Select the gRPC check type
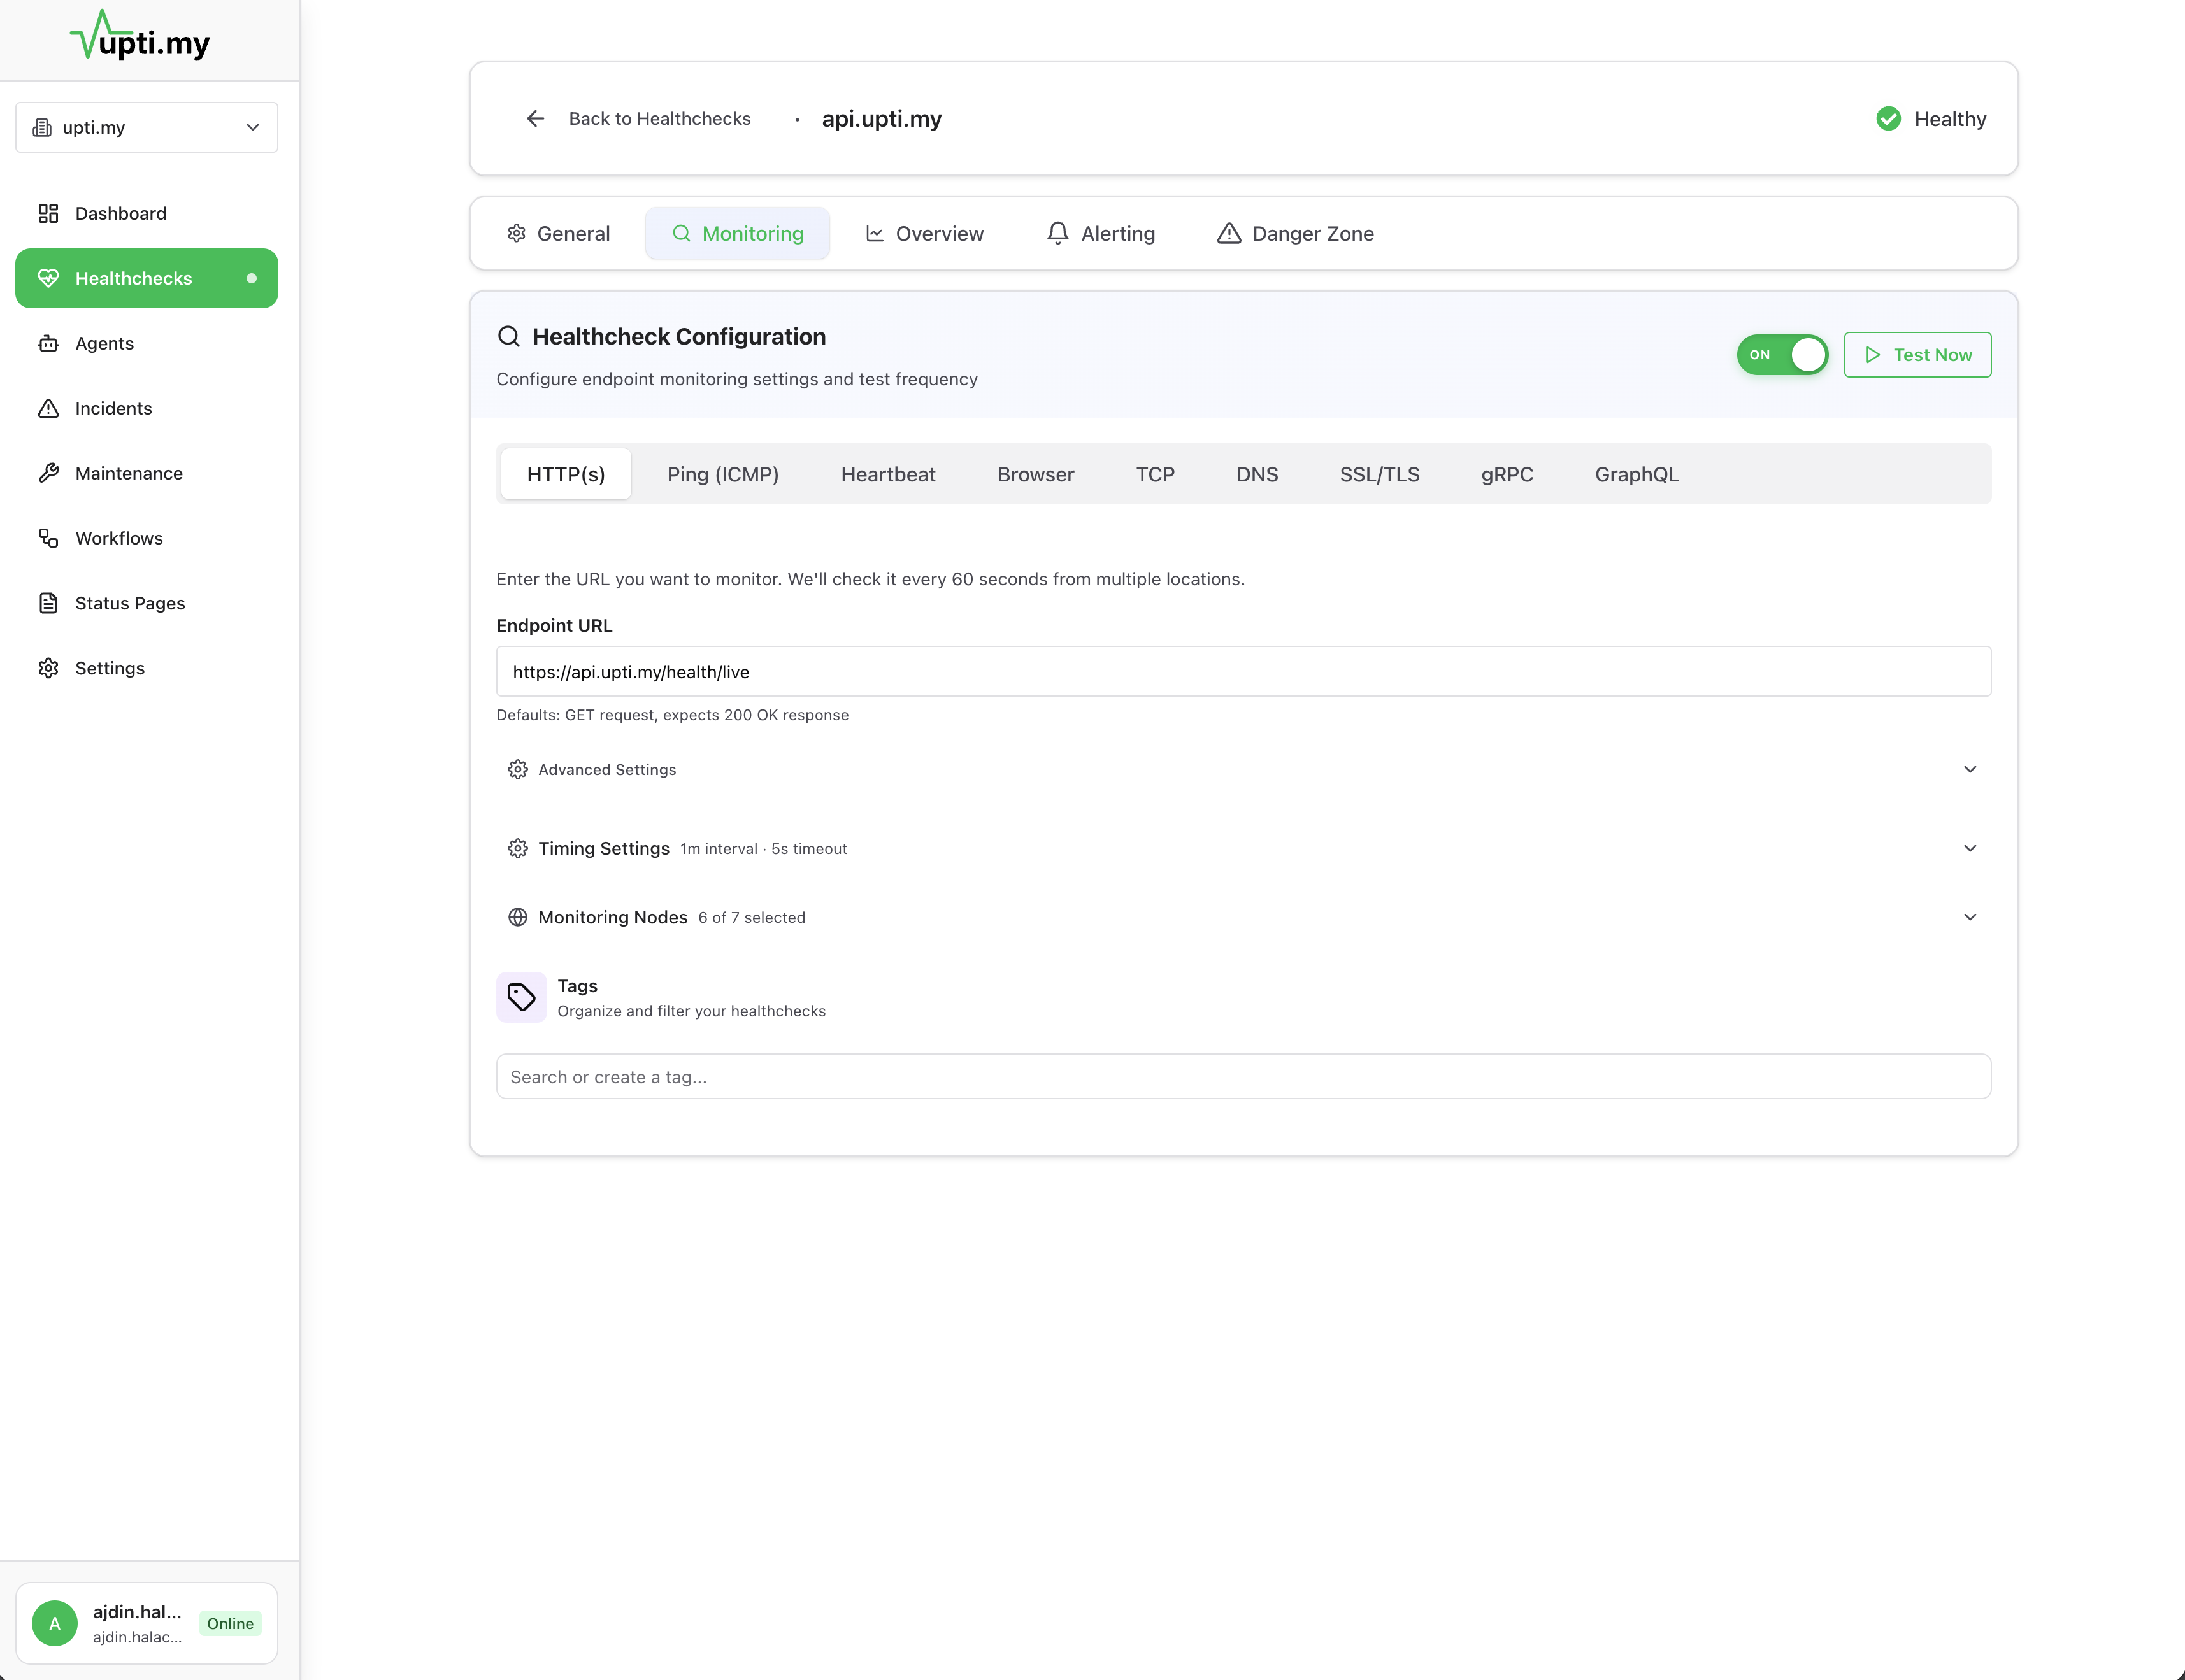2185x1680 pixels. click(1507, 474)
